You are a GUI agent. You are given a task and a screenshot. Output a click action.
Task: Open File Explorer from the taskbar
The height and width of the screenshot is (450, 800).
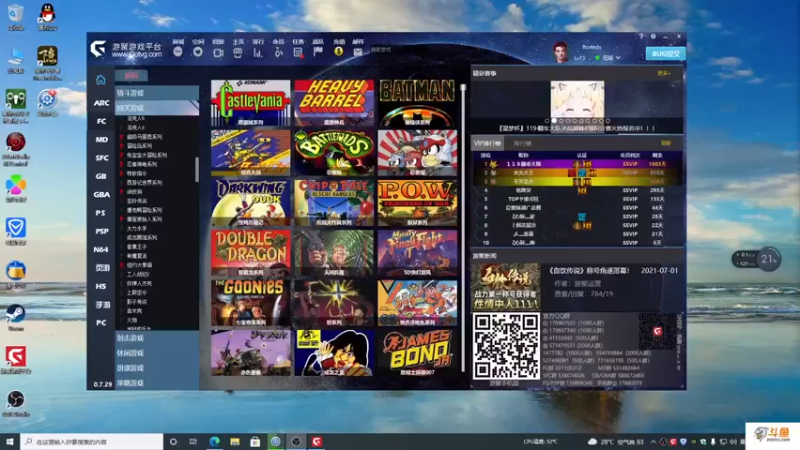pyautogui.click(x=235, y=441)
